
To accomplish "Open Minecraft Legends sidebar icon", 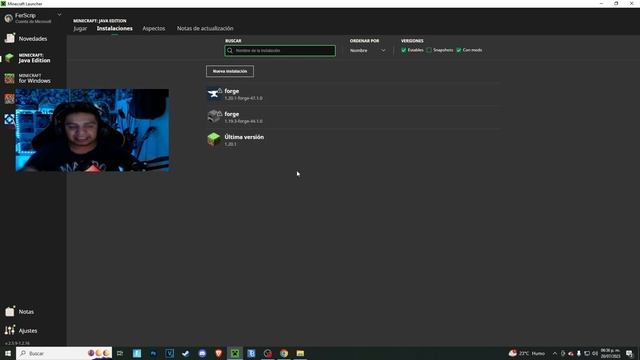I will tap(9, 119).
